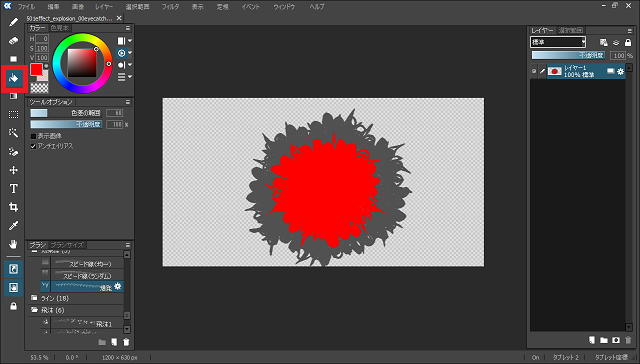Click レイヤー1 layer thumbnail
Viewport: 640px width, 364px height.
coord(554,71)
